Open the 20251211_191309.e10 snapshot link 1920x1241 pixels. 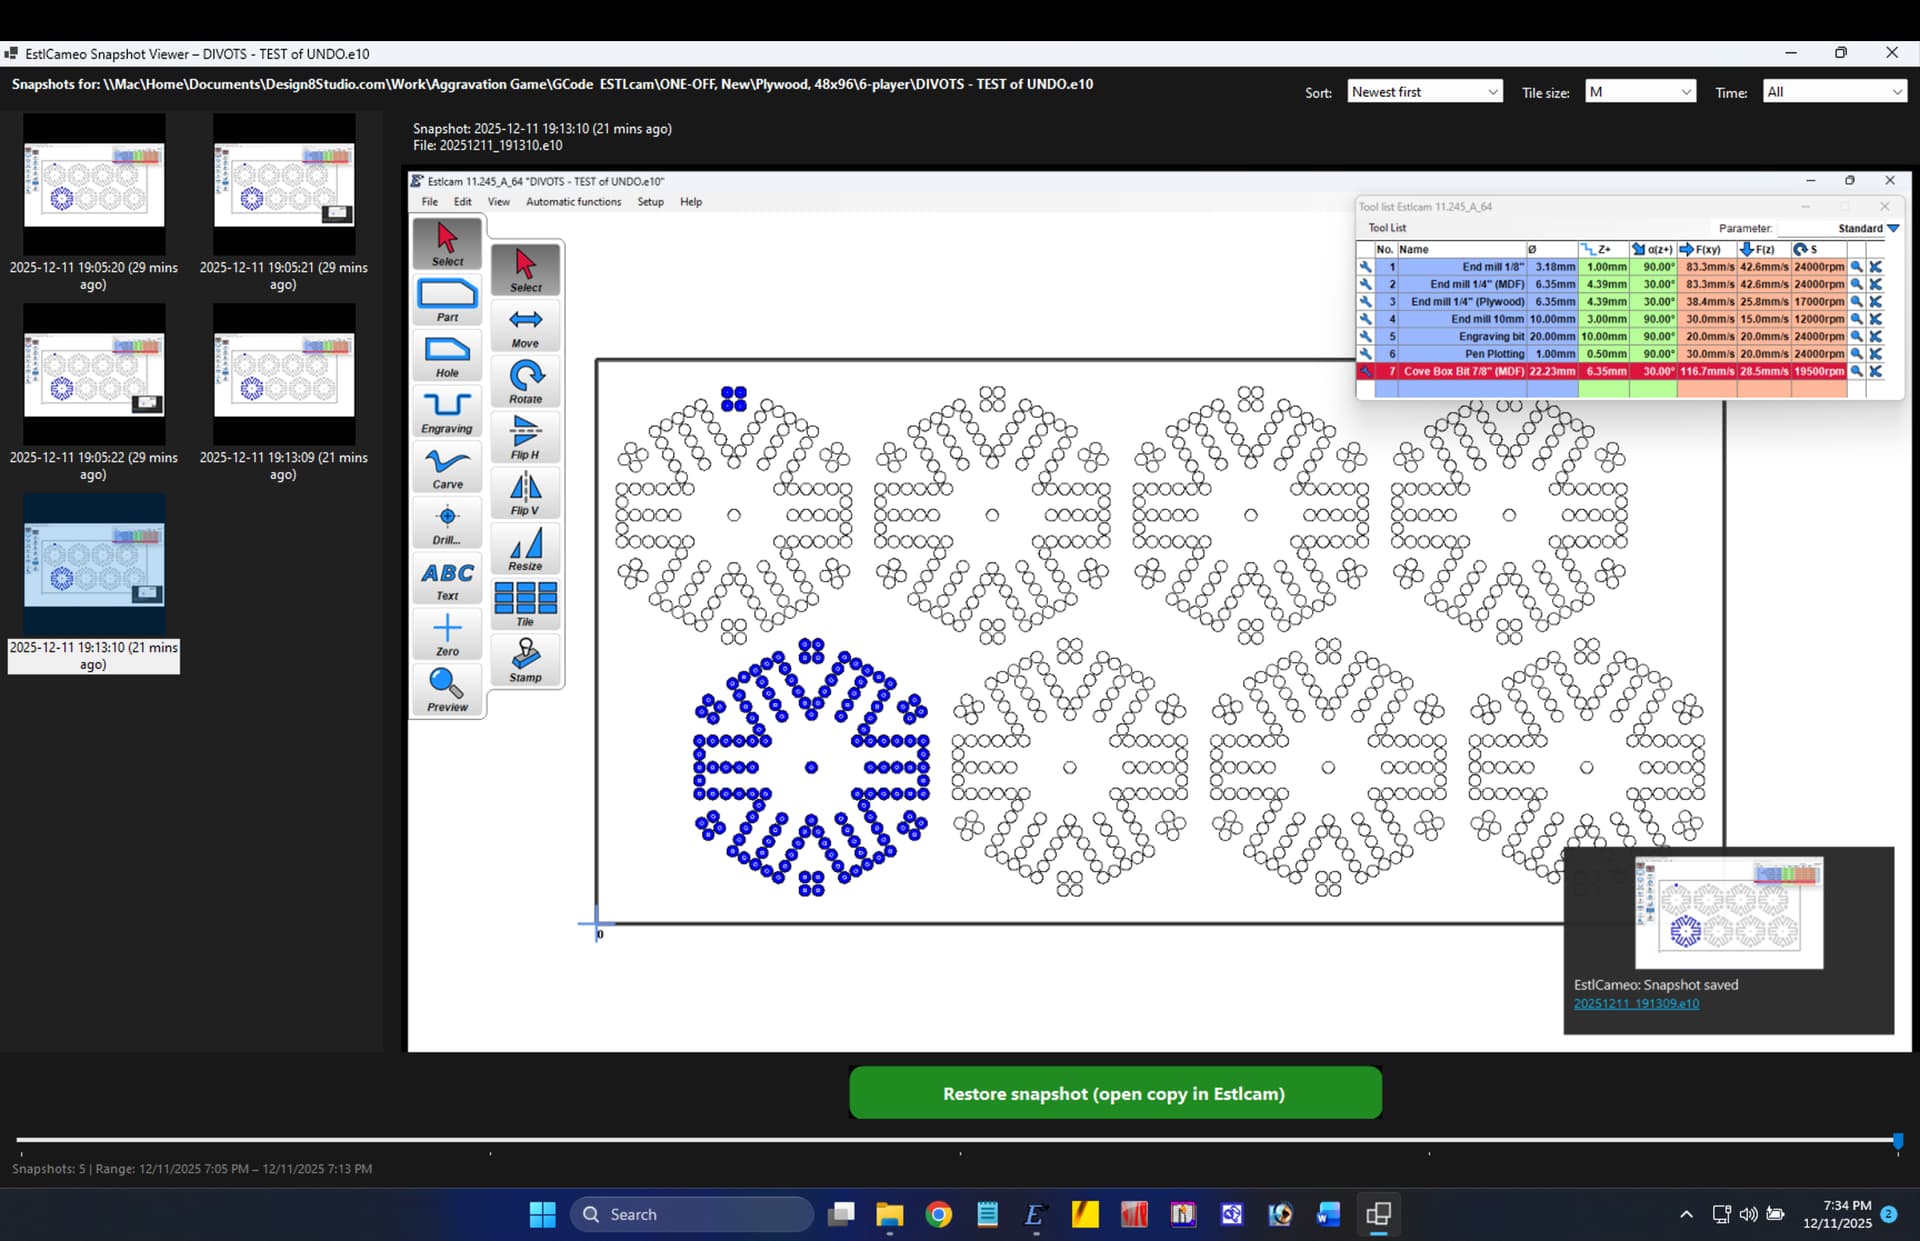click(1636, 1003)
